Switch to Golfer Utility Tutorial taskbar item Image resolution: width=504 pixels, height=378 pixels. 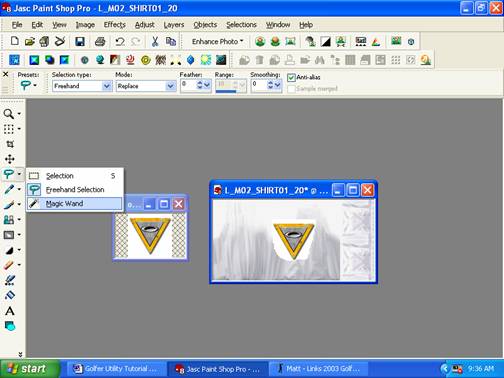click(x=116, y=369)
